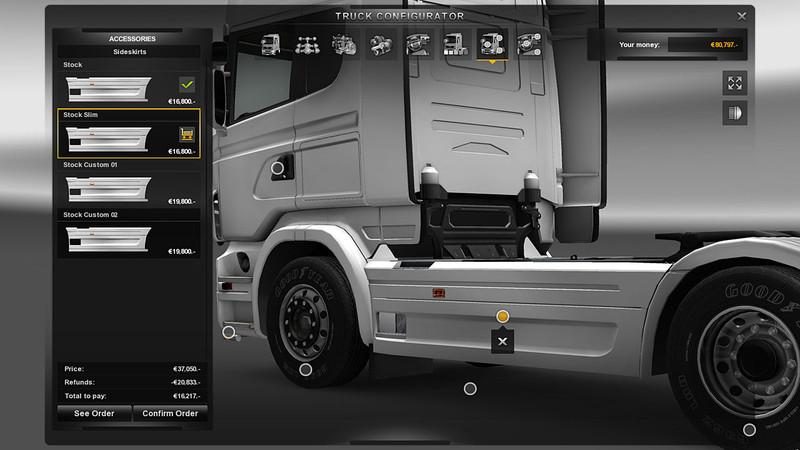Click the fullscreen view icon
800x450 pixels.
(735, 83)
